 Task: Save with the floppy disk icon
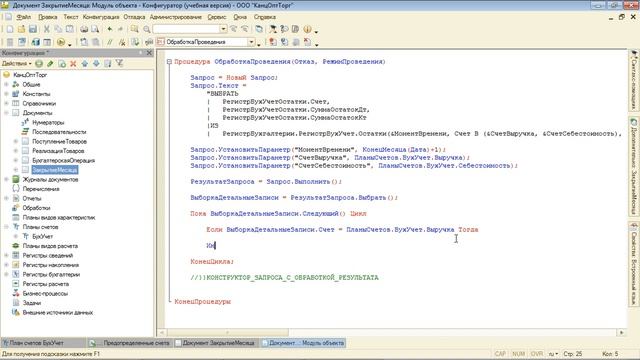[33, 29]
